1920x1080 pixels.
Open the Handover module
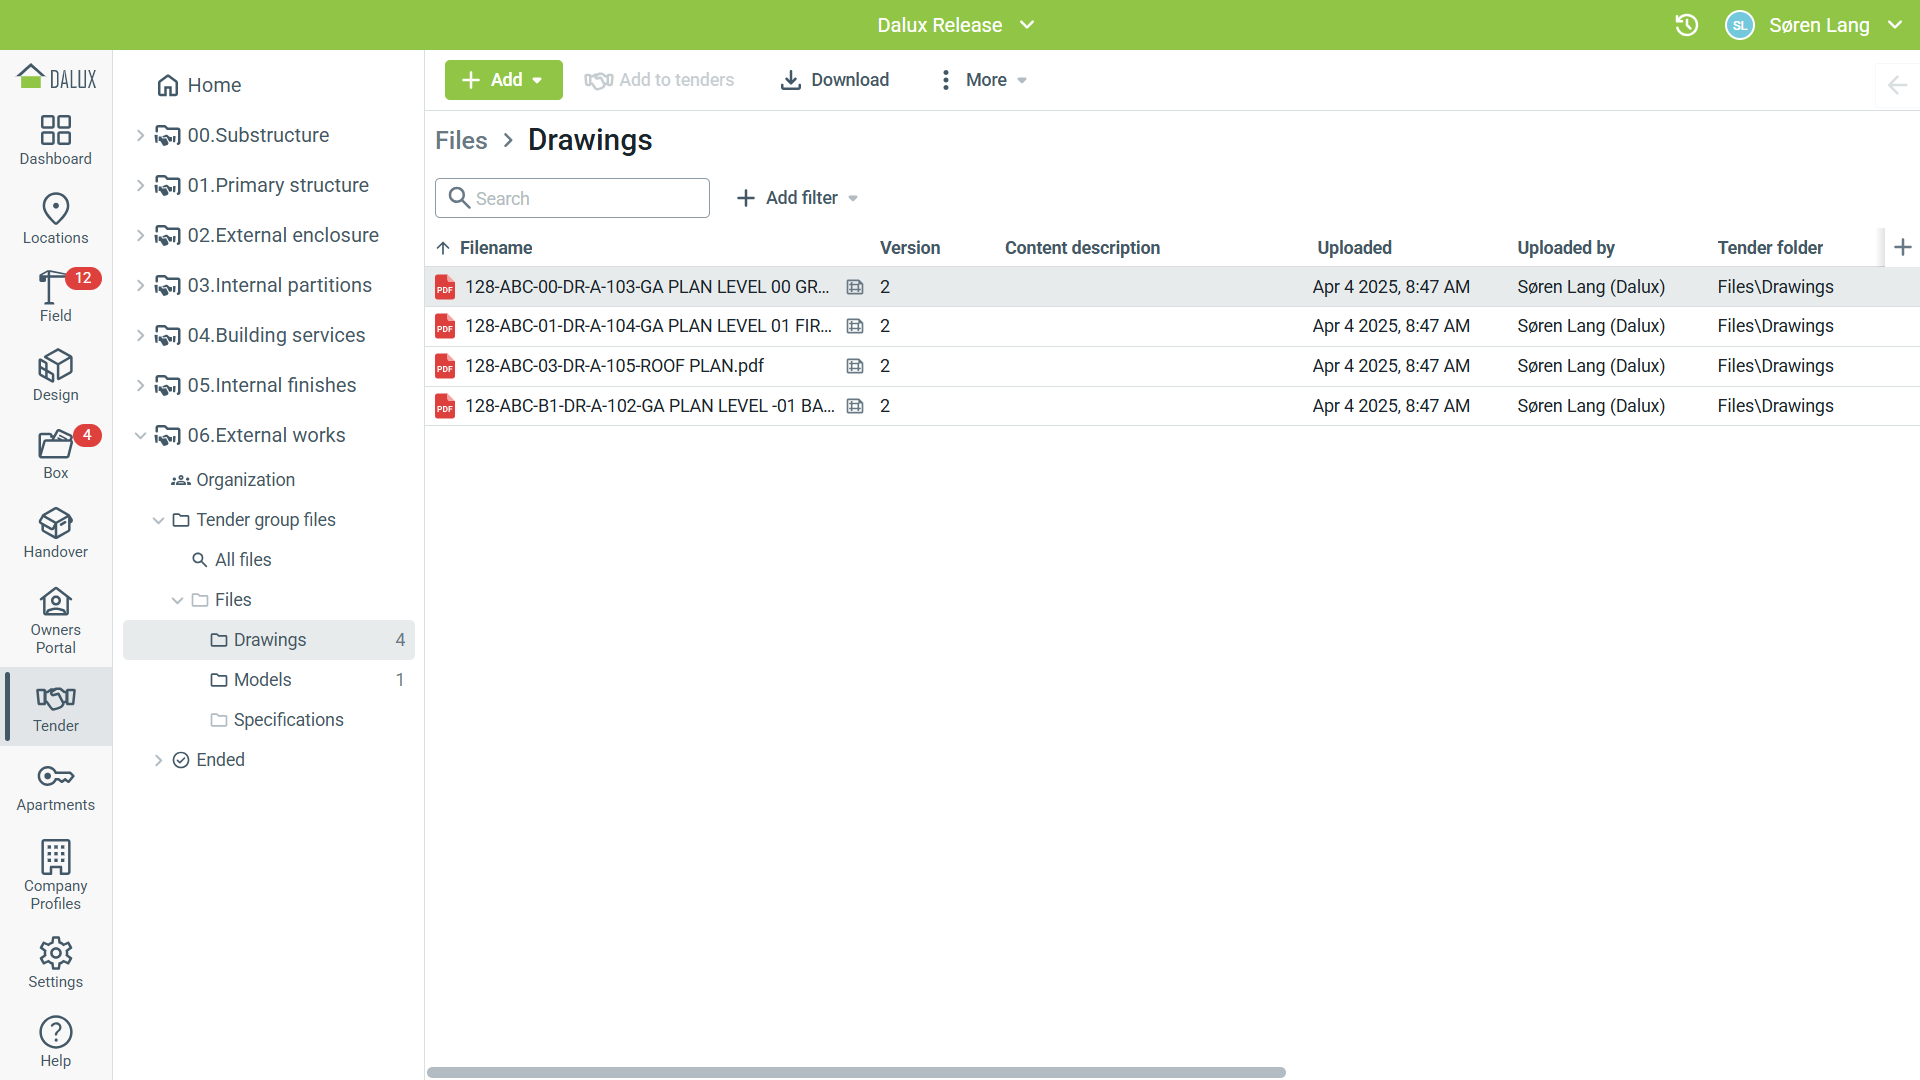coord(56,533)
